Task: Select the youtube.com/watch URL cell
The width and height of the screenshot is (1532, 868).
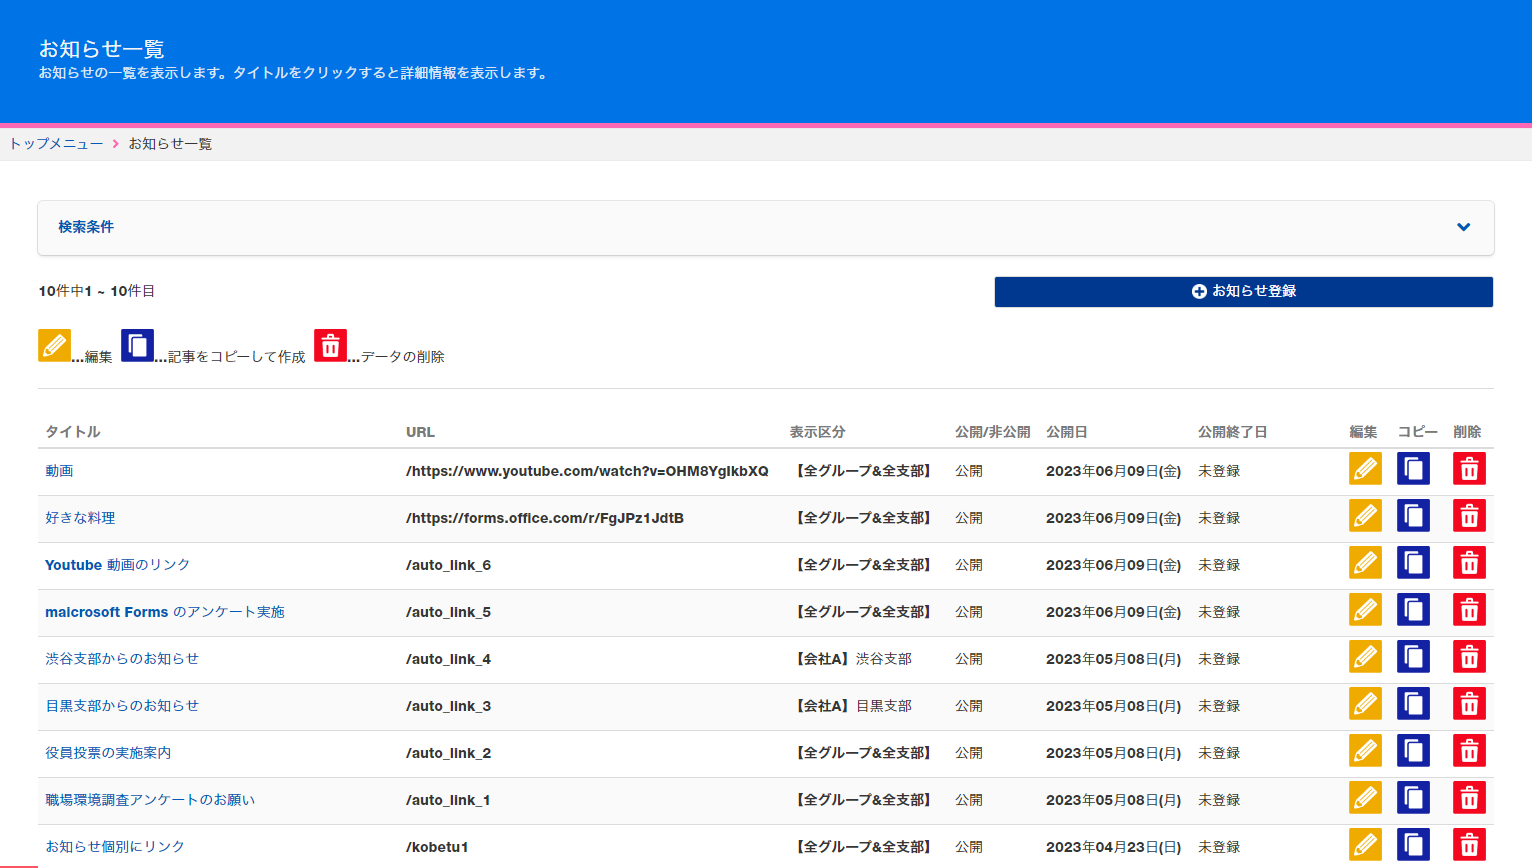Action: 587,471
